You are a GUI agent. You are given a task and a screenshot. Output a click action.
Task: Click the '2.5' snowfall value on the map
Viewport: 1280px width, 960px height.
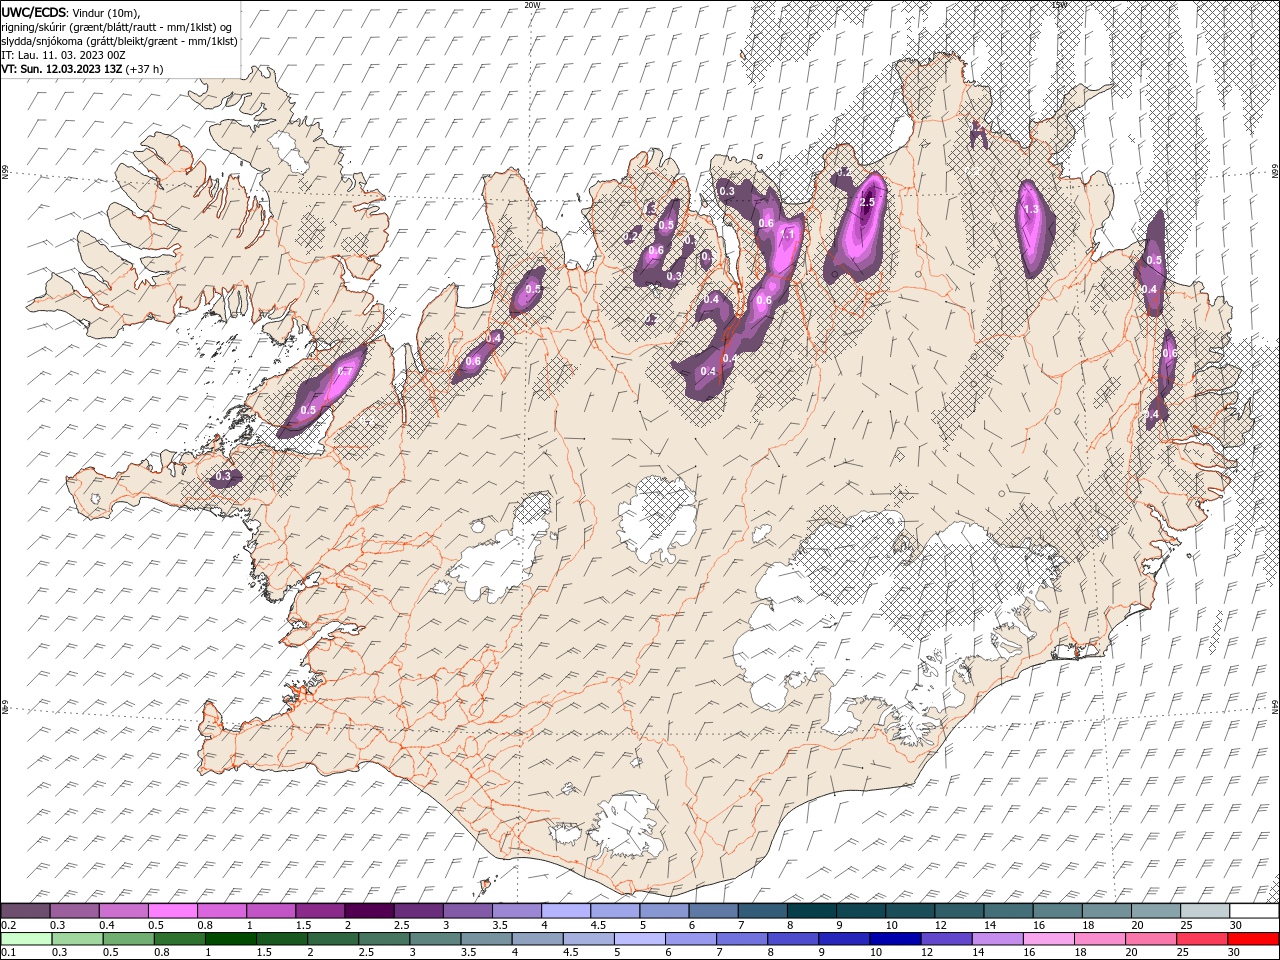pos(867,203)
